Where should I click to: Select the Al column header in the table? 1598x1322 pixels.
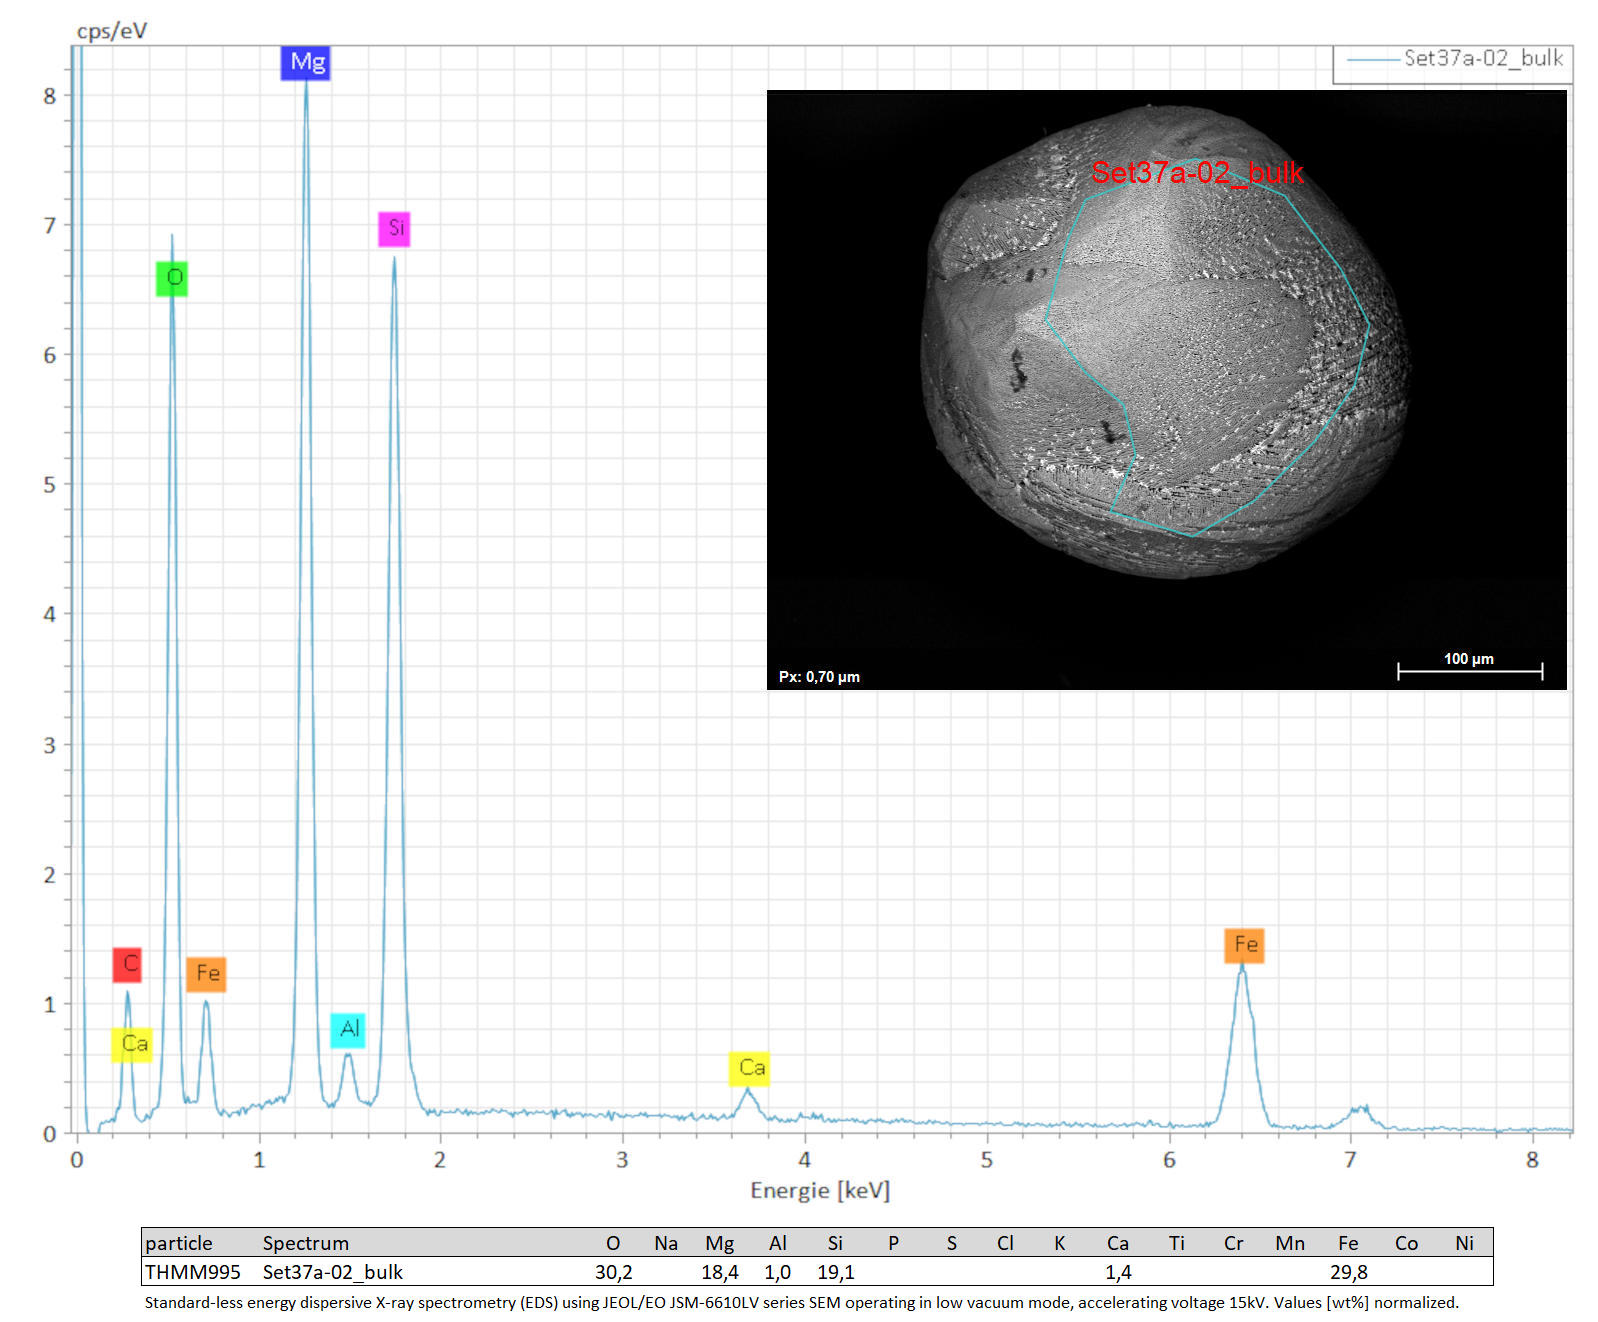778,1243
